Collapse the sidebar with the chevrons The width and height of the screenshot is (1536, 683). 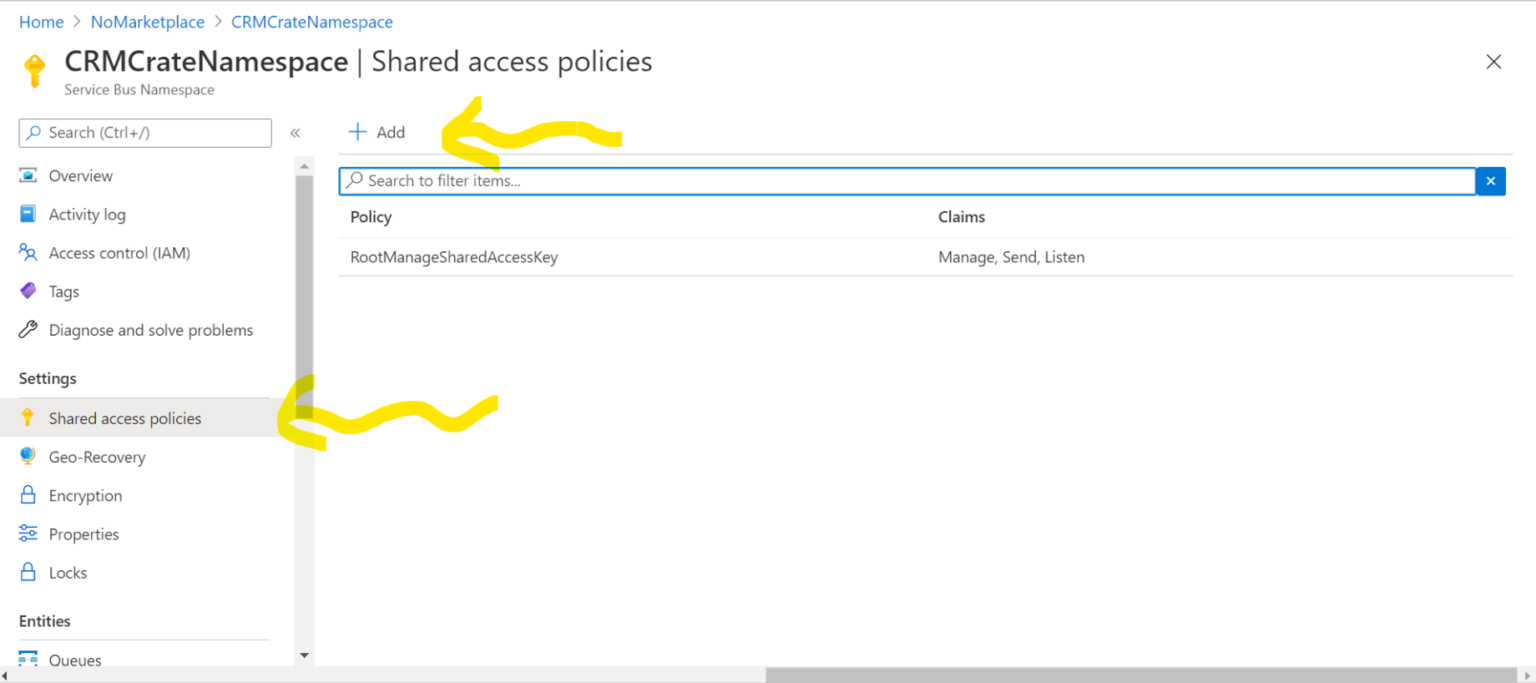click(x=295, y=132)
